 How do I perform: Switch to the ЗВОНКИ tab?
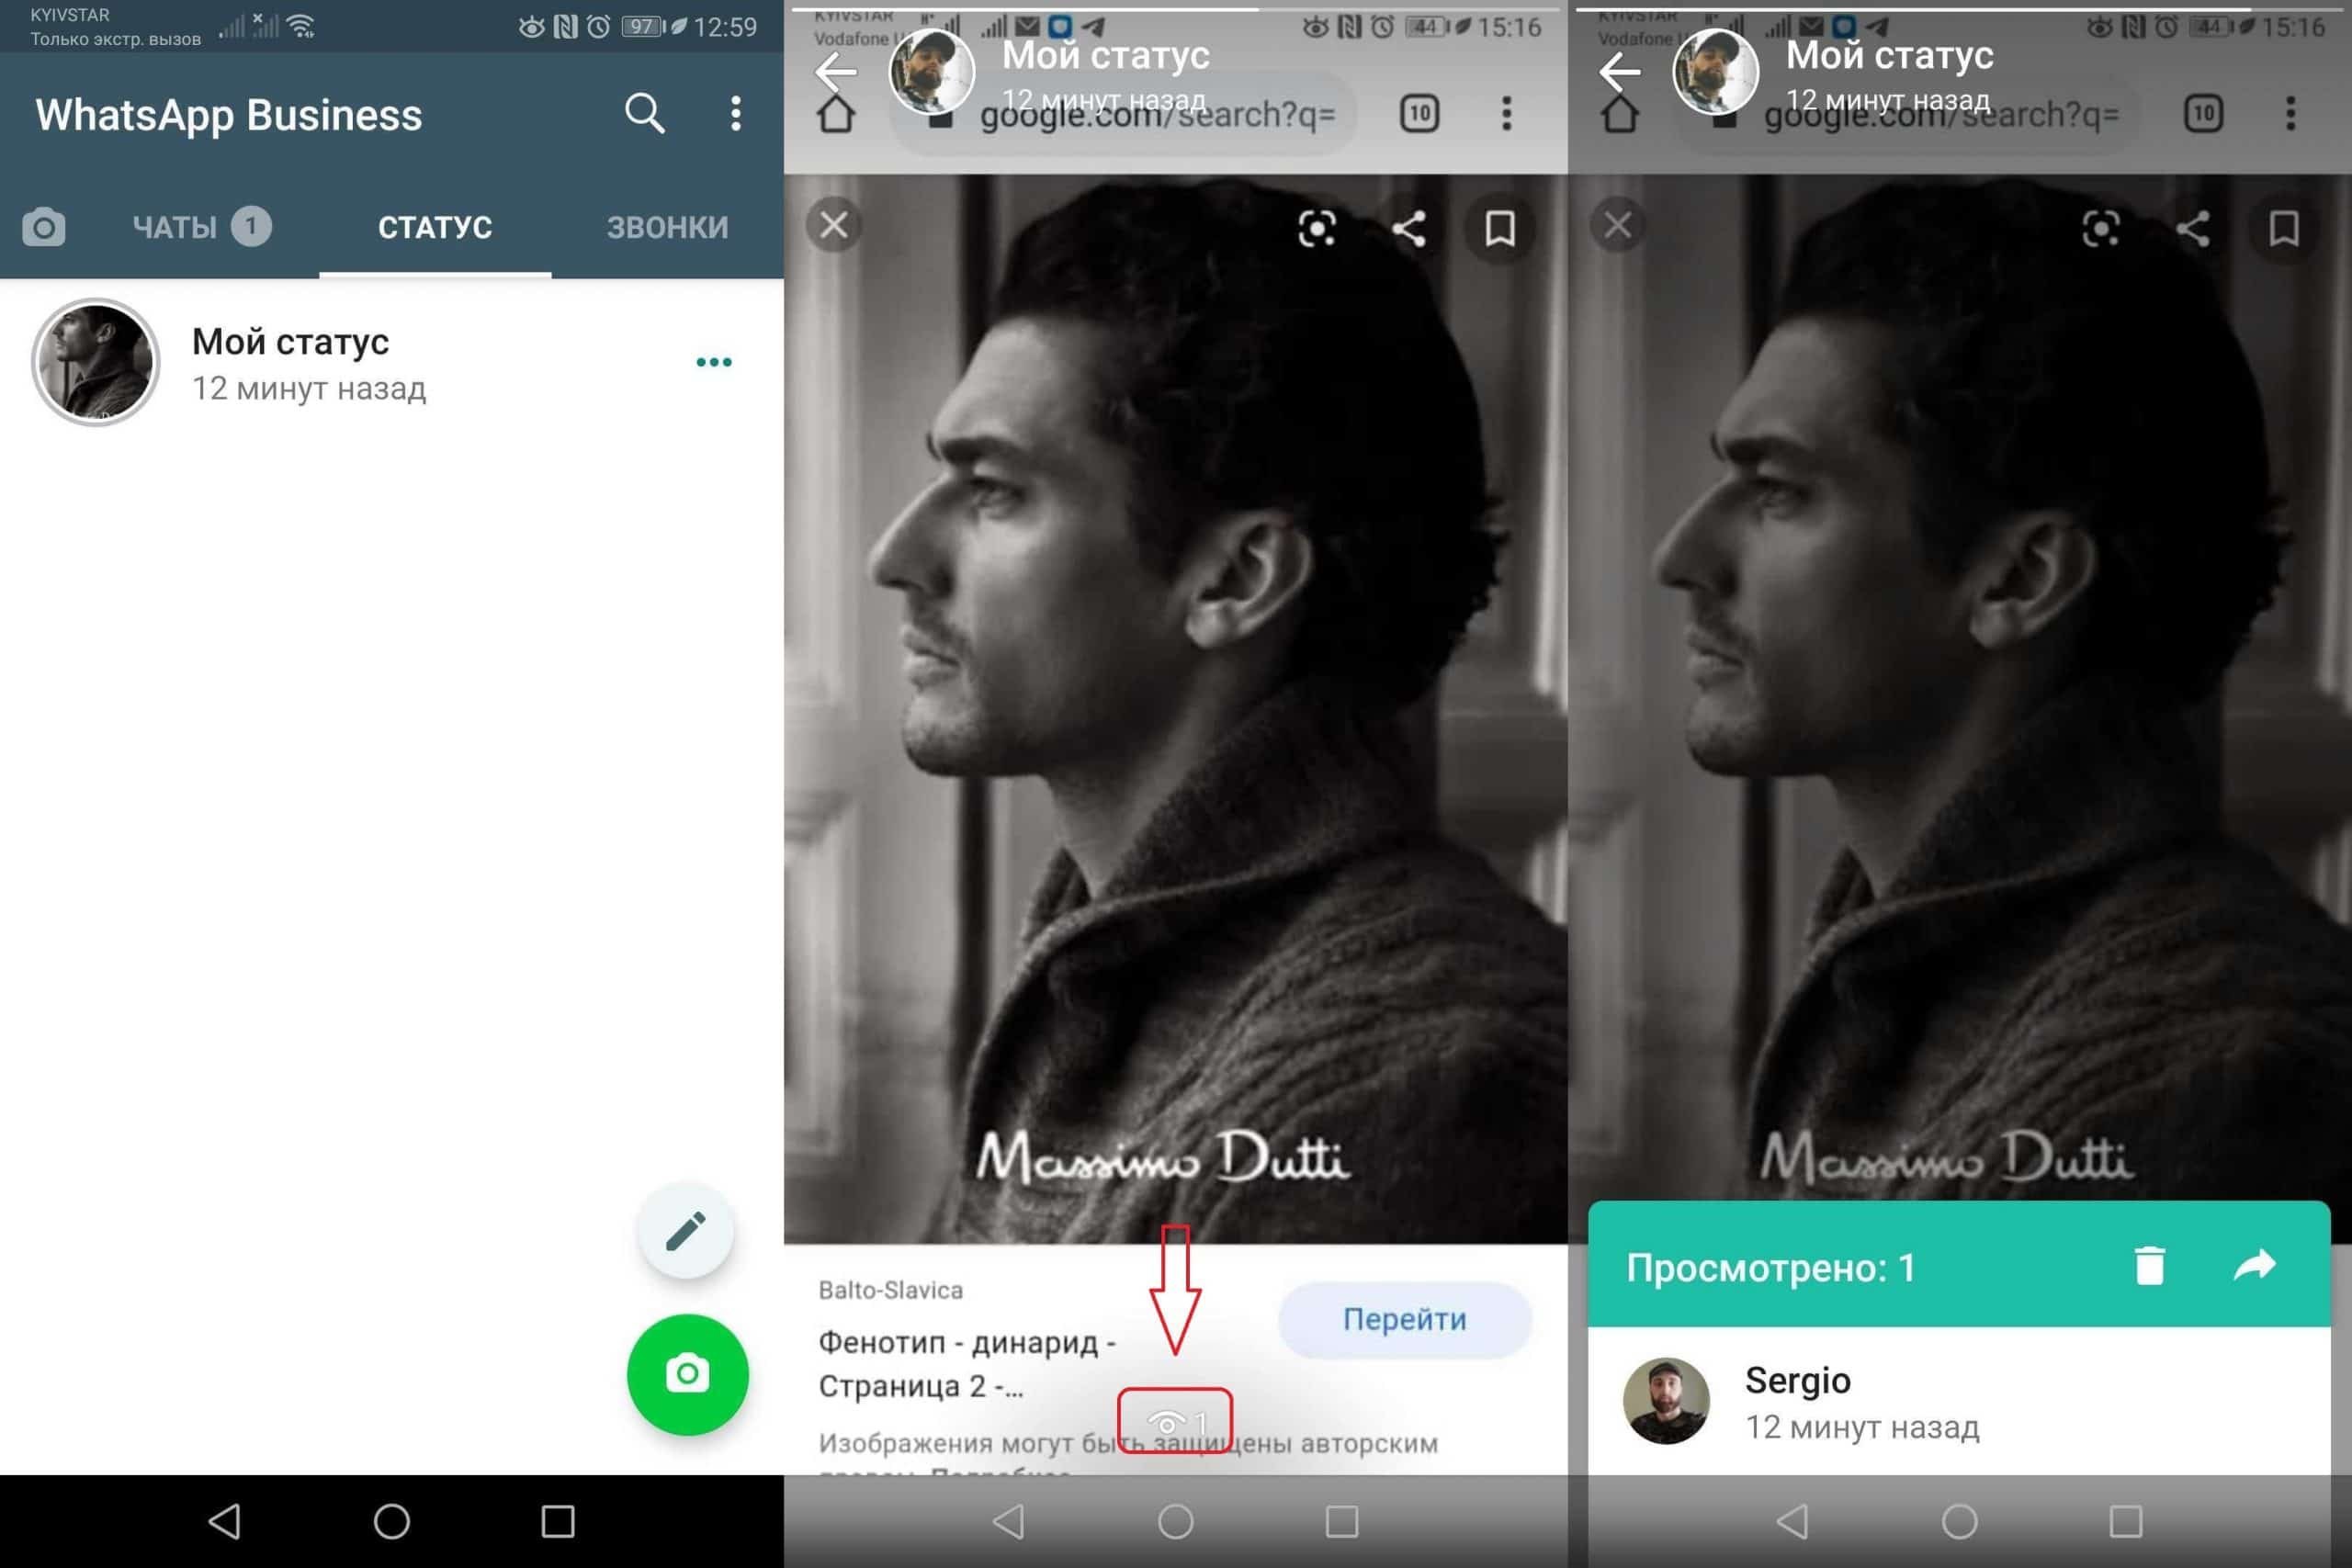click(667, 228)
